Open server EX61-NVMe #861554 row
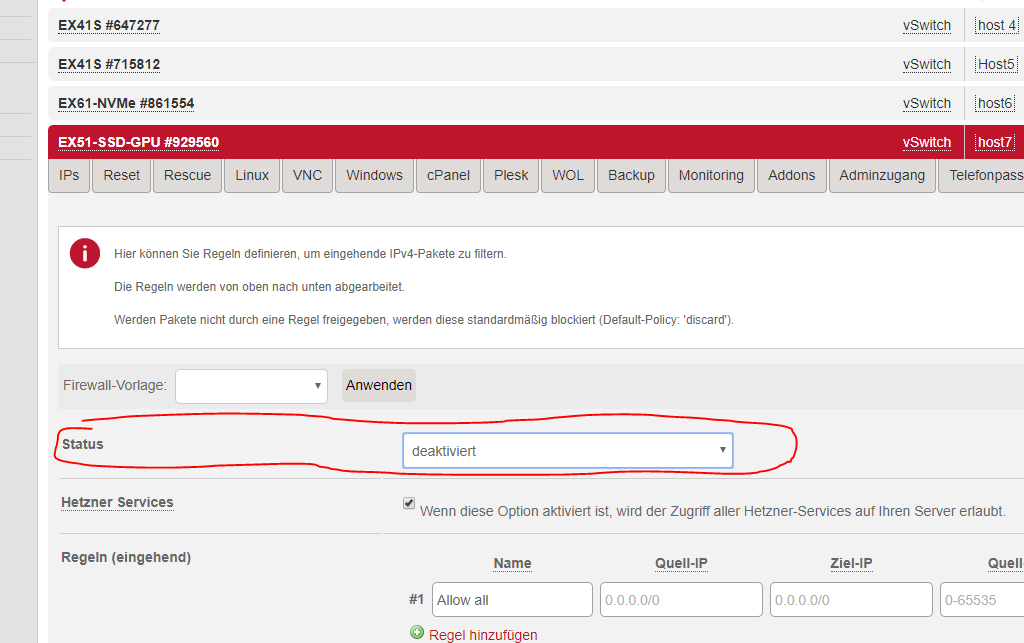This screenshot has width=1024, height=643. point(126,103)
